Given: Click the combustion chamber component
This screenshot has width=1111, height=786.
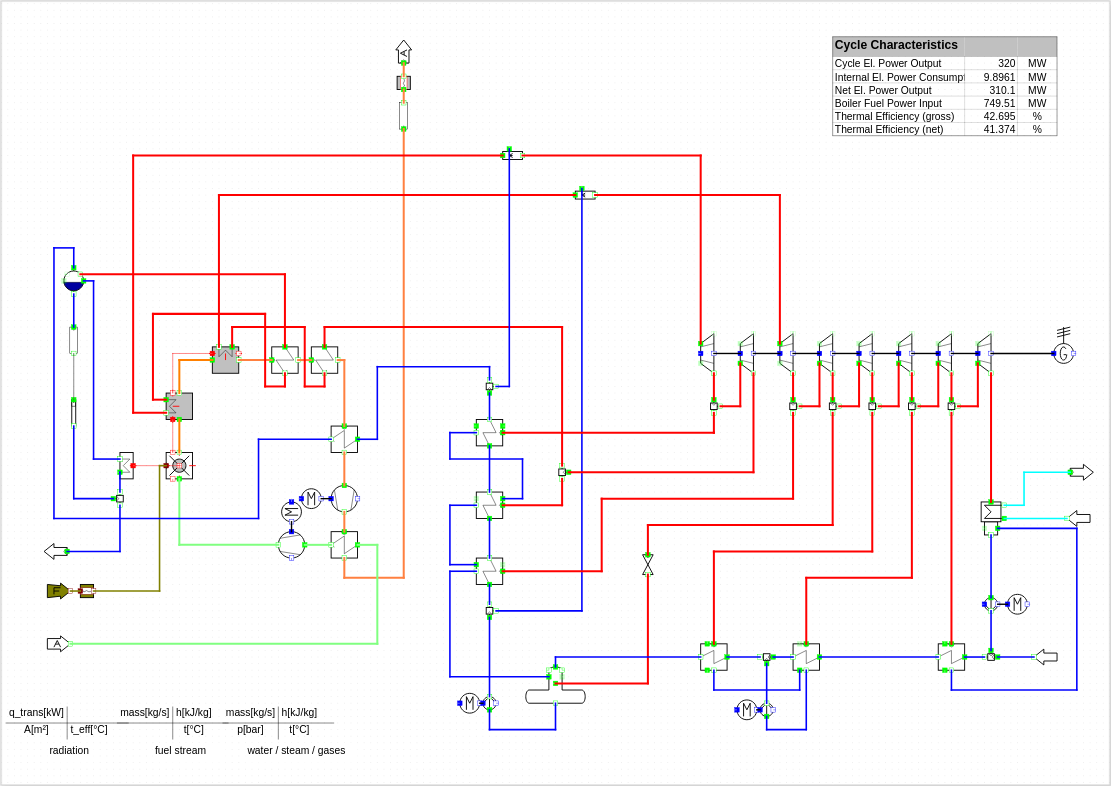Looking at the screenshot, I should 179,465.
